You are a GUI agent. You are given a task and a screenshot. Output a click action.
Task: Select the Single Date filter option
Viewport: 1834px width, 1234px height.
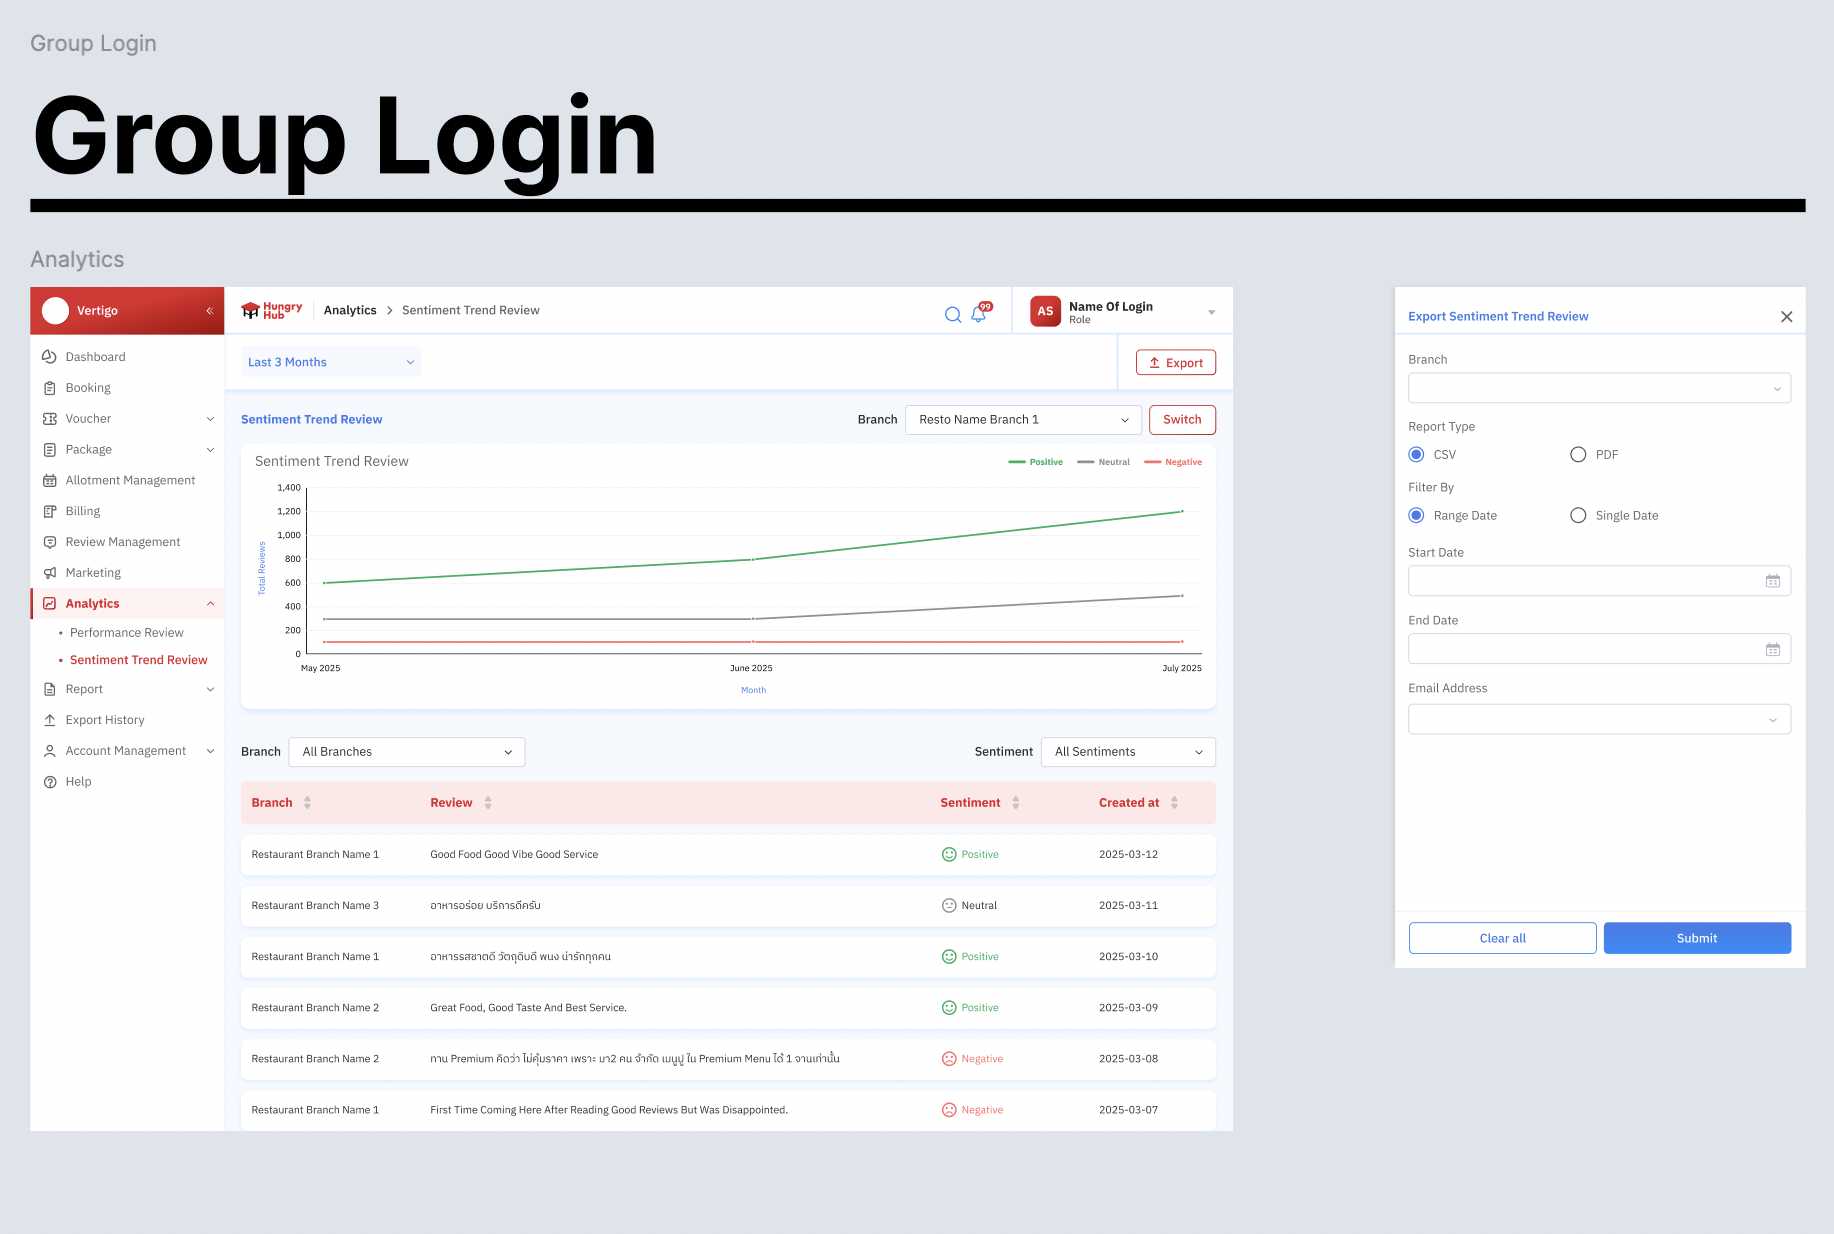(1578, 516)
